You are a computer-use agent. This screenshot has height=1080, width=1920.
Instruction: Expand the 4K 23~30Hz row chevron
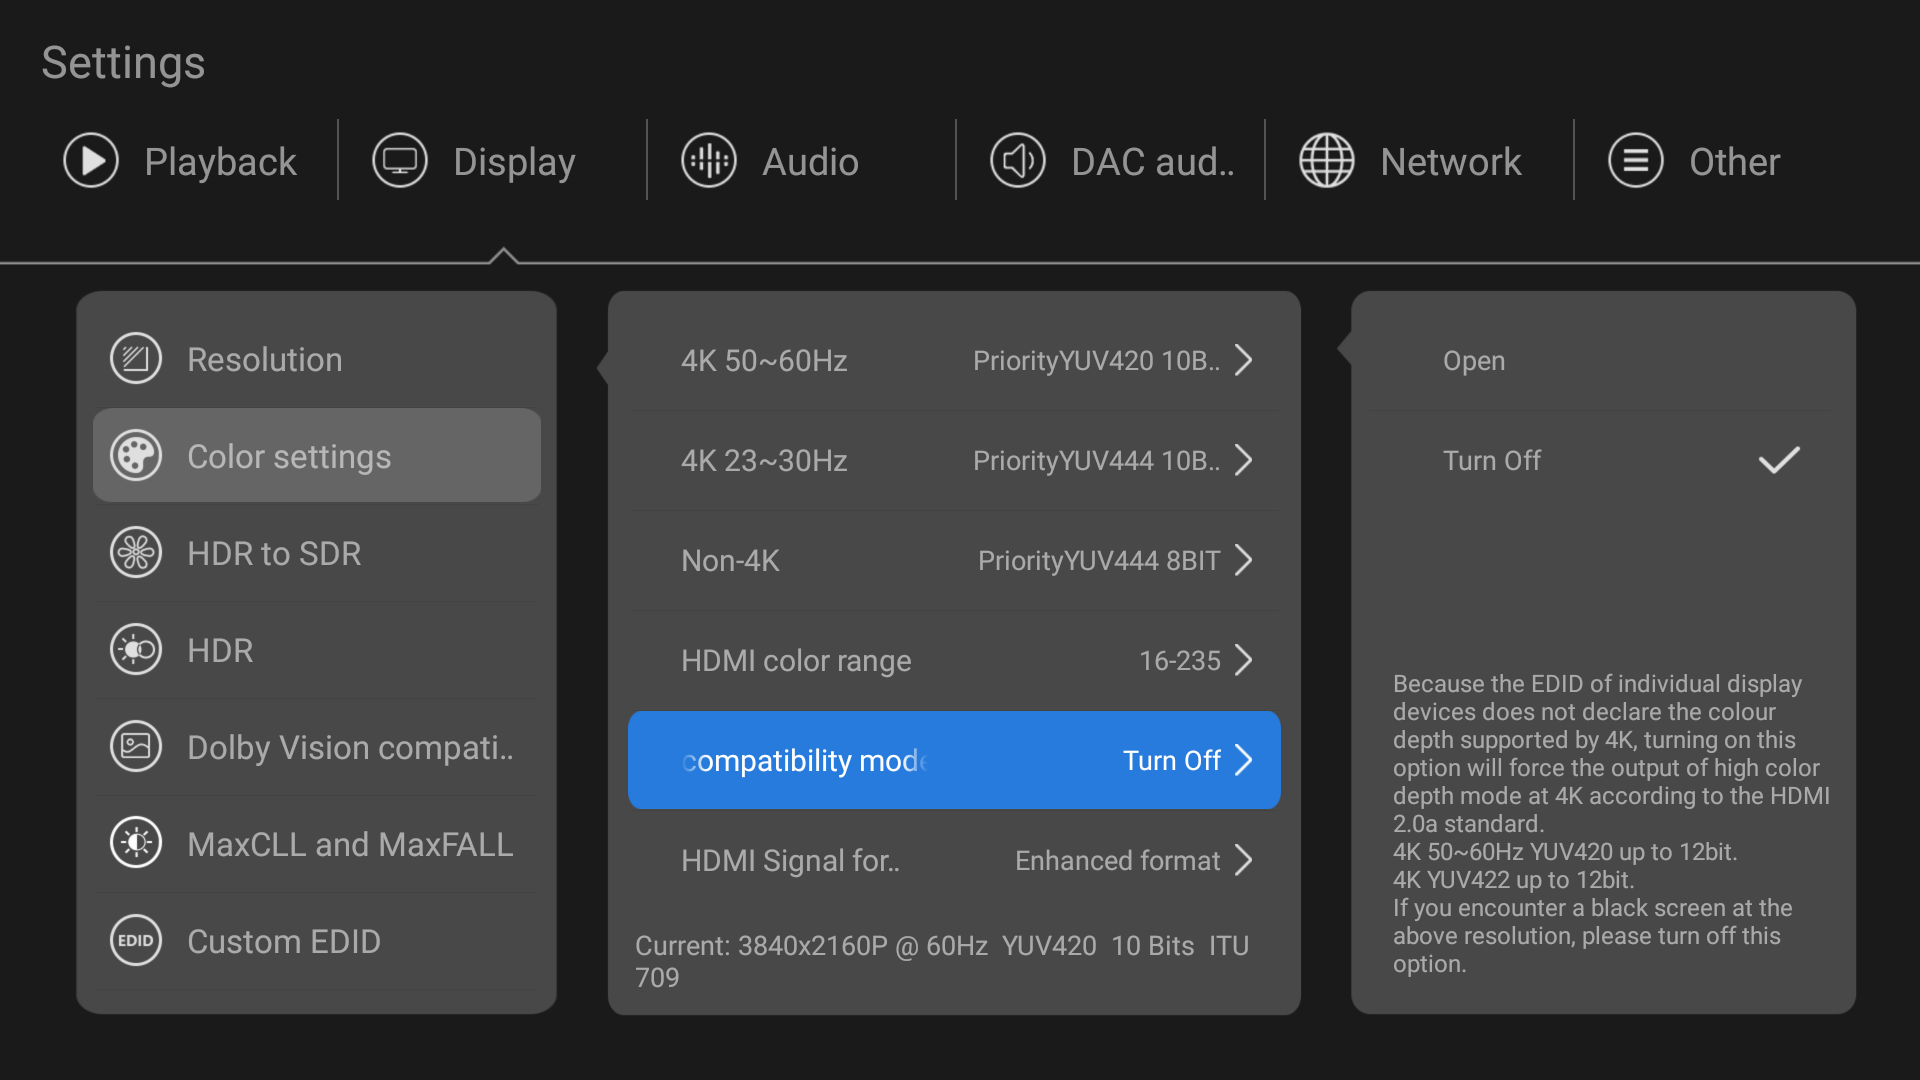point(1244,460)
